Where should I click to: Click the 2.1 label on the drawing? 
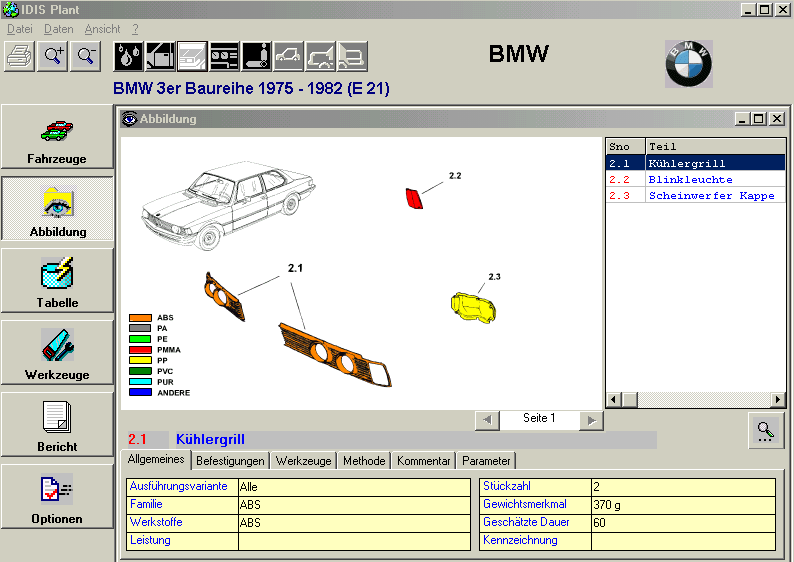295,268
